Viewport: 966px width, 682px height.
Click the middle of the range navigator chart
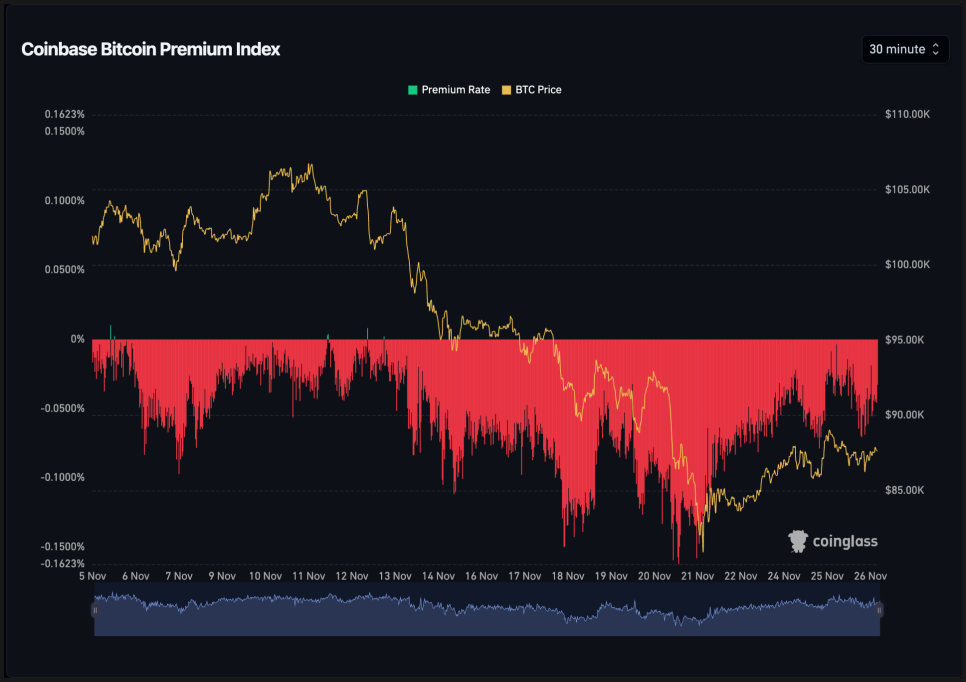pos(487,614)
